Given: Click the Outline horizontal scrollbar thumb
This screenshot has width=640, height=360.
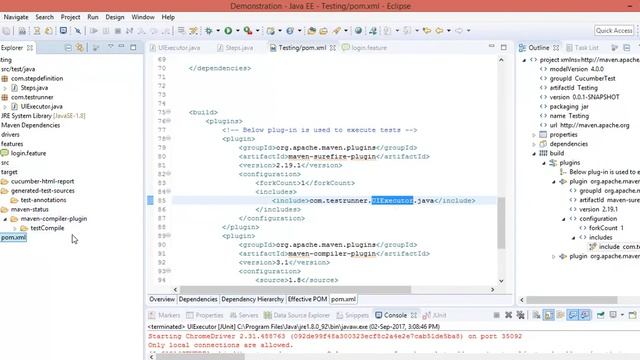Looking at the screenshot, I should click(x=571, y=300).
